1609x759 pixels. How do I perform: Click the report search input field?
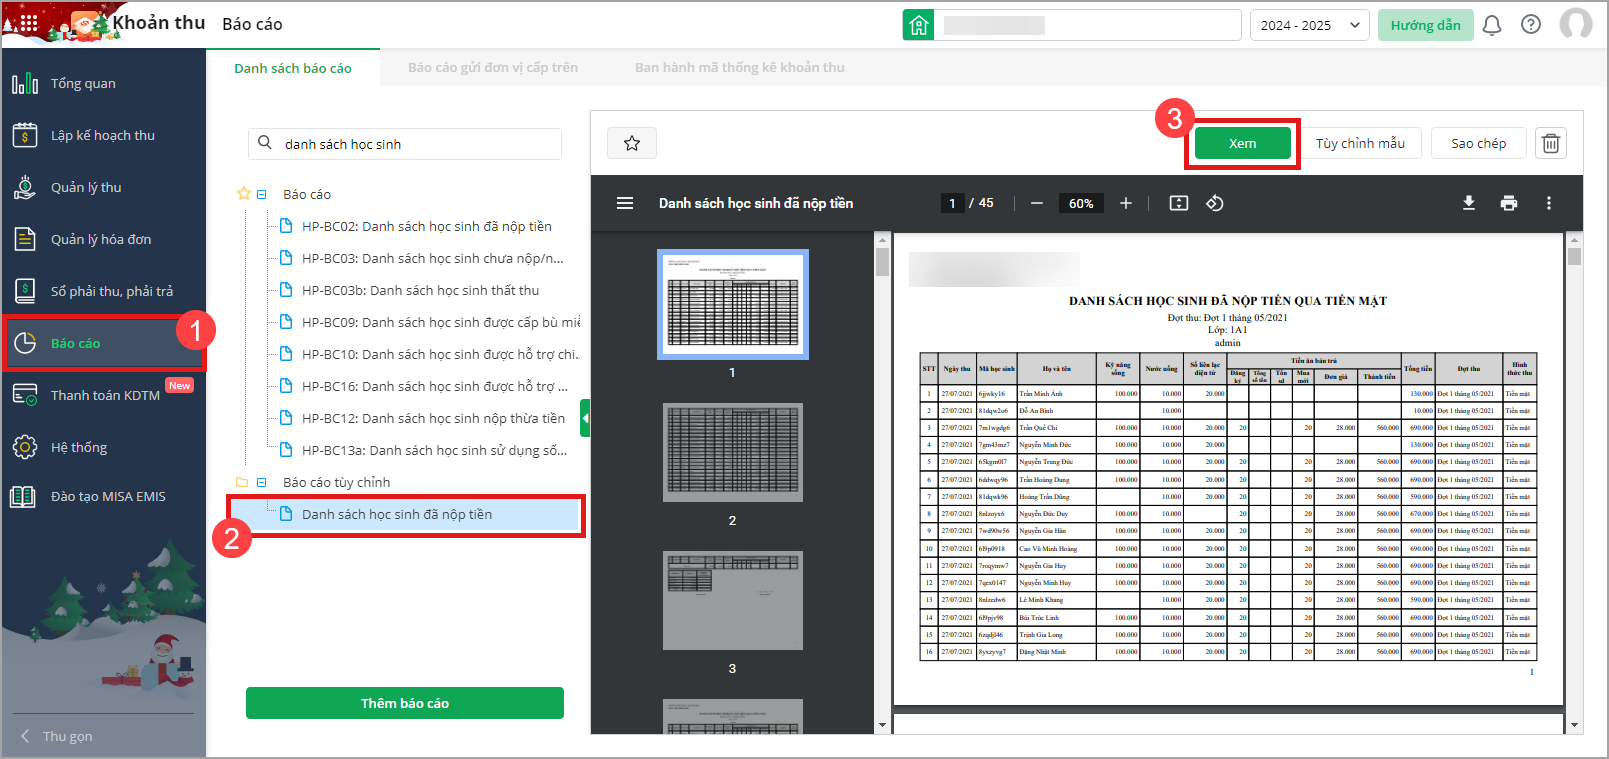click(405, 143)
